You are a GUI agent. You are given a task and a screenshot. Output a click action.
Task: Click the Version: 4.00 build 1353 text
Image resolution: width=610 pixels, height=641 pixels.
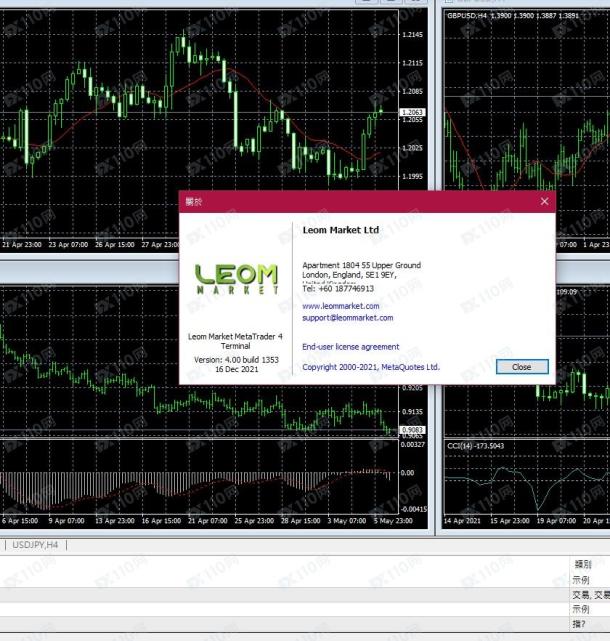[x=236, y=360]
